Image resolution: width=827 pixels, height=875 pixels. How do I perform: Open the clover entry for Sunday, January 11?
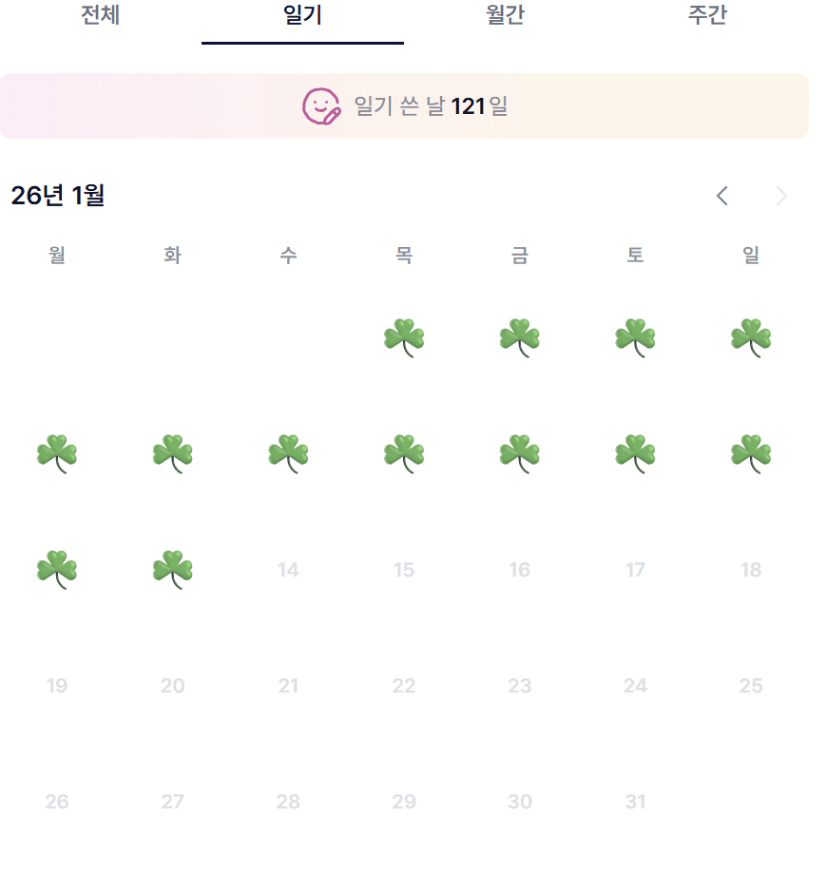pyautogui.click(x=751, y=453)
